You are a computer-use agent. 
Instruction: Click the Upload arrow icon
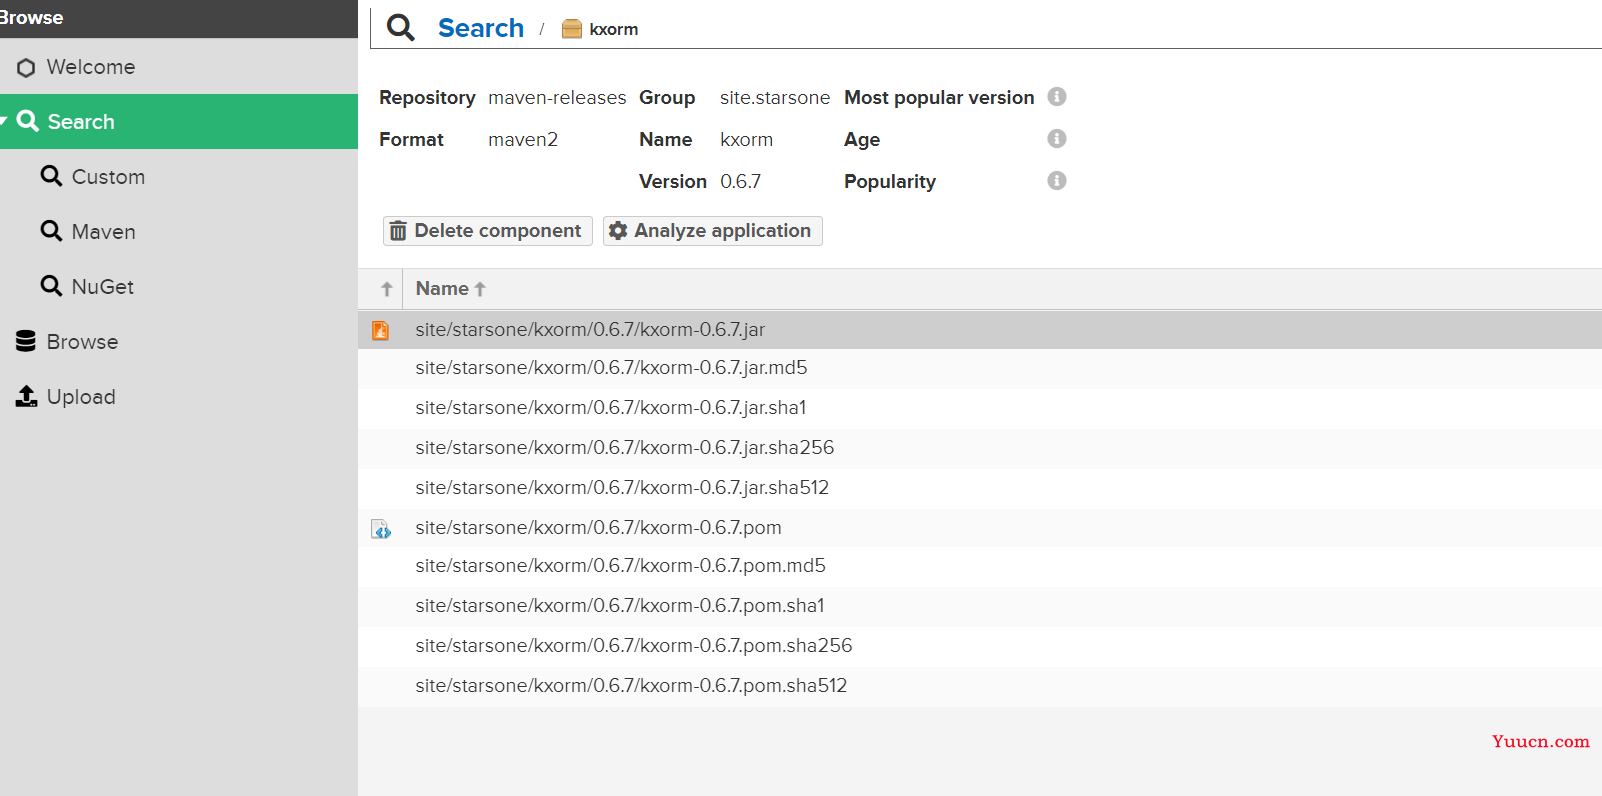point(26,396)
